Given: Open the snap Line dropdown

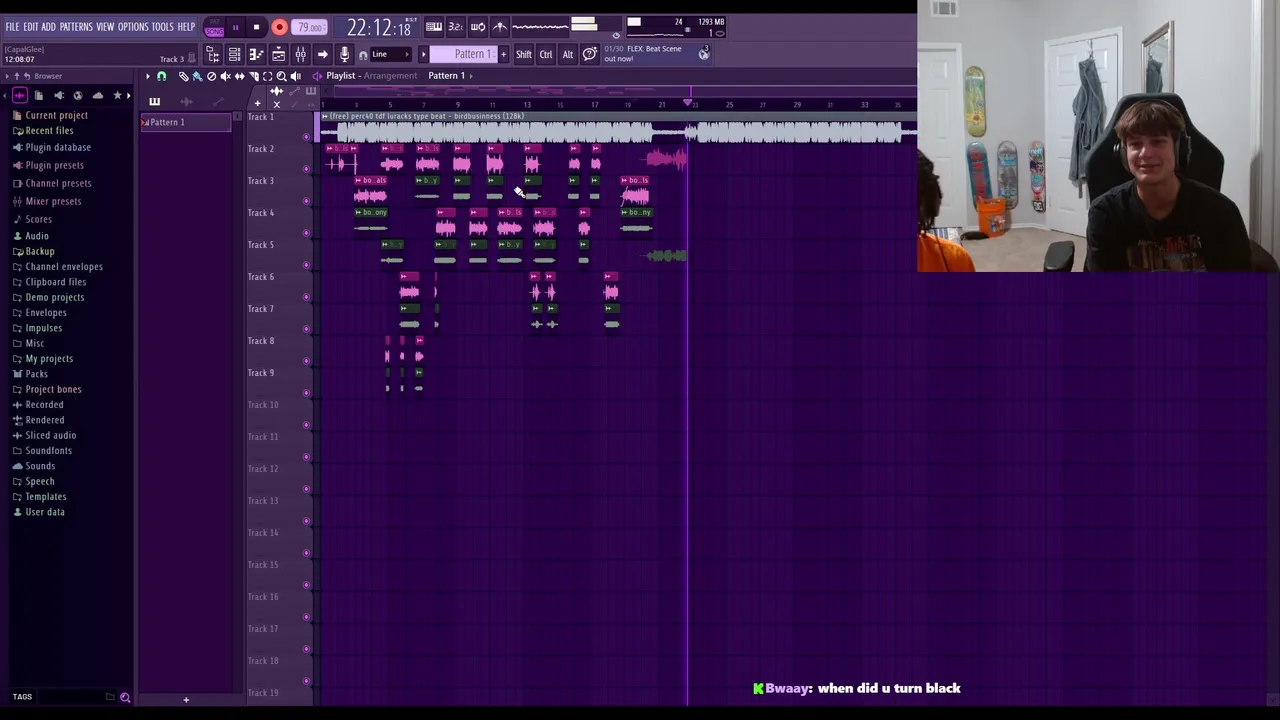Looking at the screenshot, I should pyautogui.click(x=391, y=54).
